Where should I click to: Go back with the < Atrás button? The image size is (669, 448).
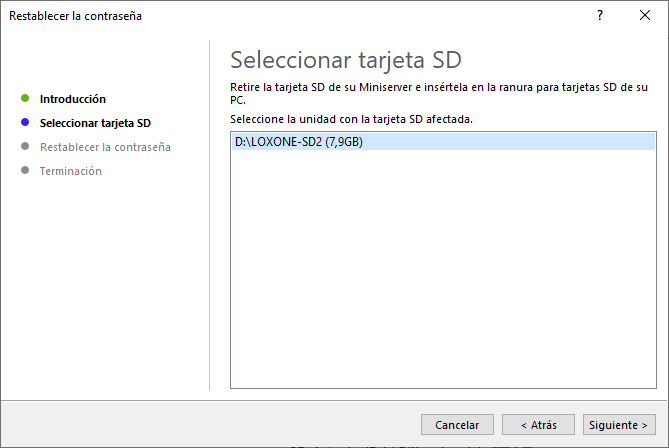[538, 425]
